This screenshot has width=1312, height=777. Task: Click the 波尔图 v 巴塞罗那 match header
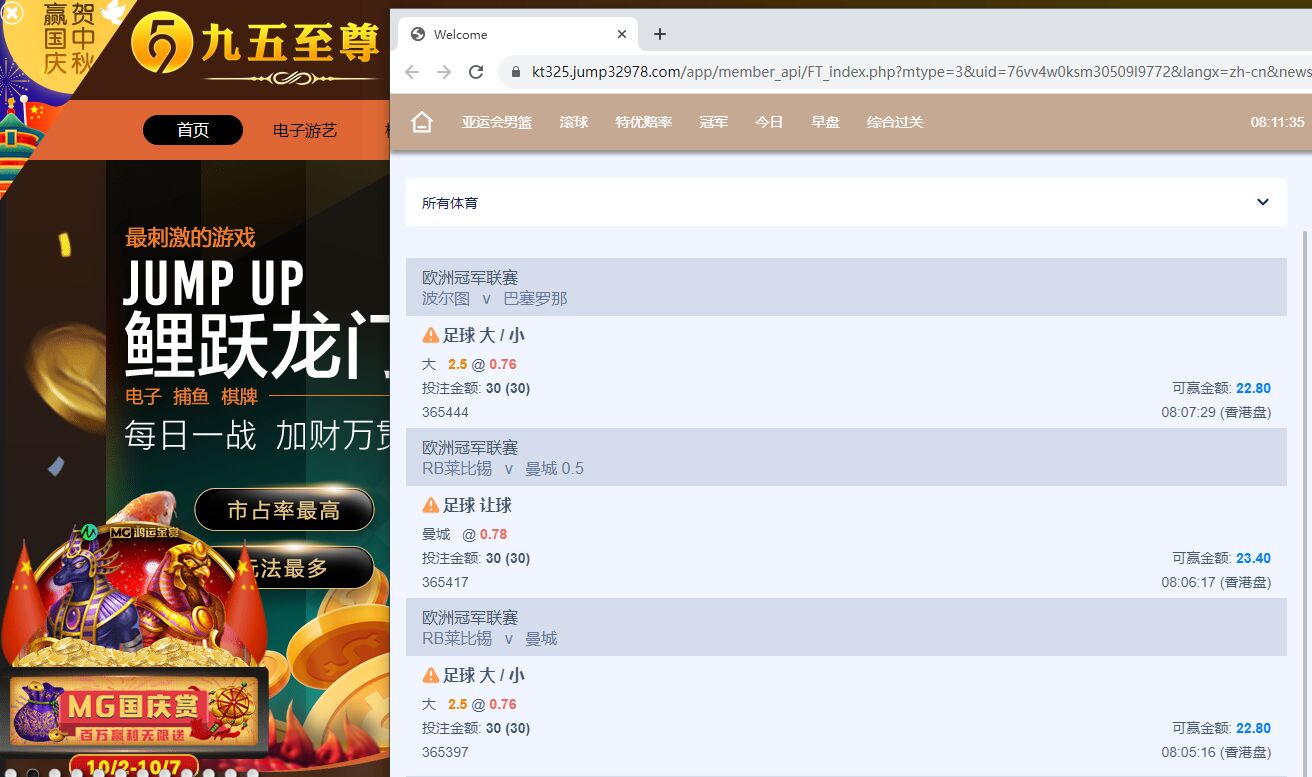click(x=846, y=287)
